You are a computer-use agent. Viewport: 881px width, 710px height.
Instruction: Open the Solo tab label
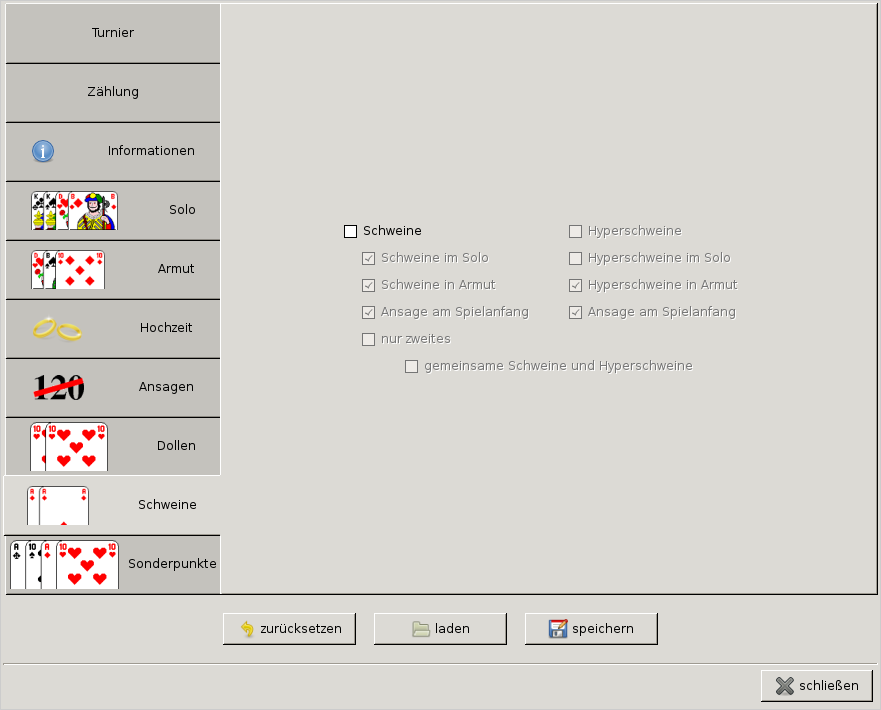182,210
